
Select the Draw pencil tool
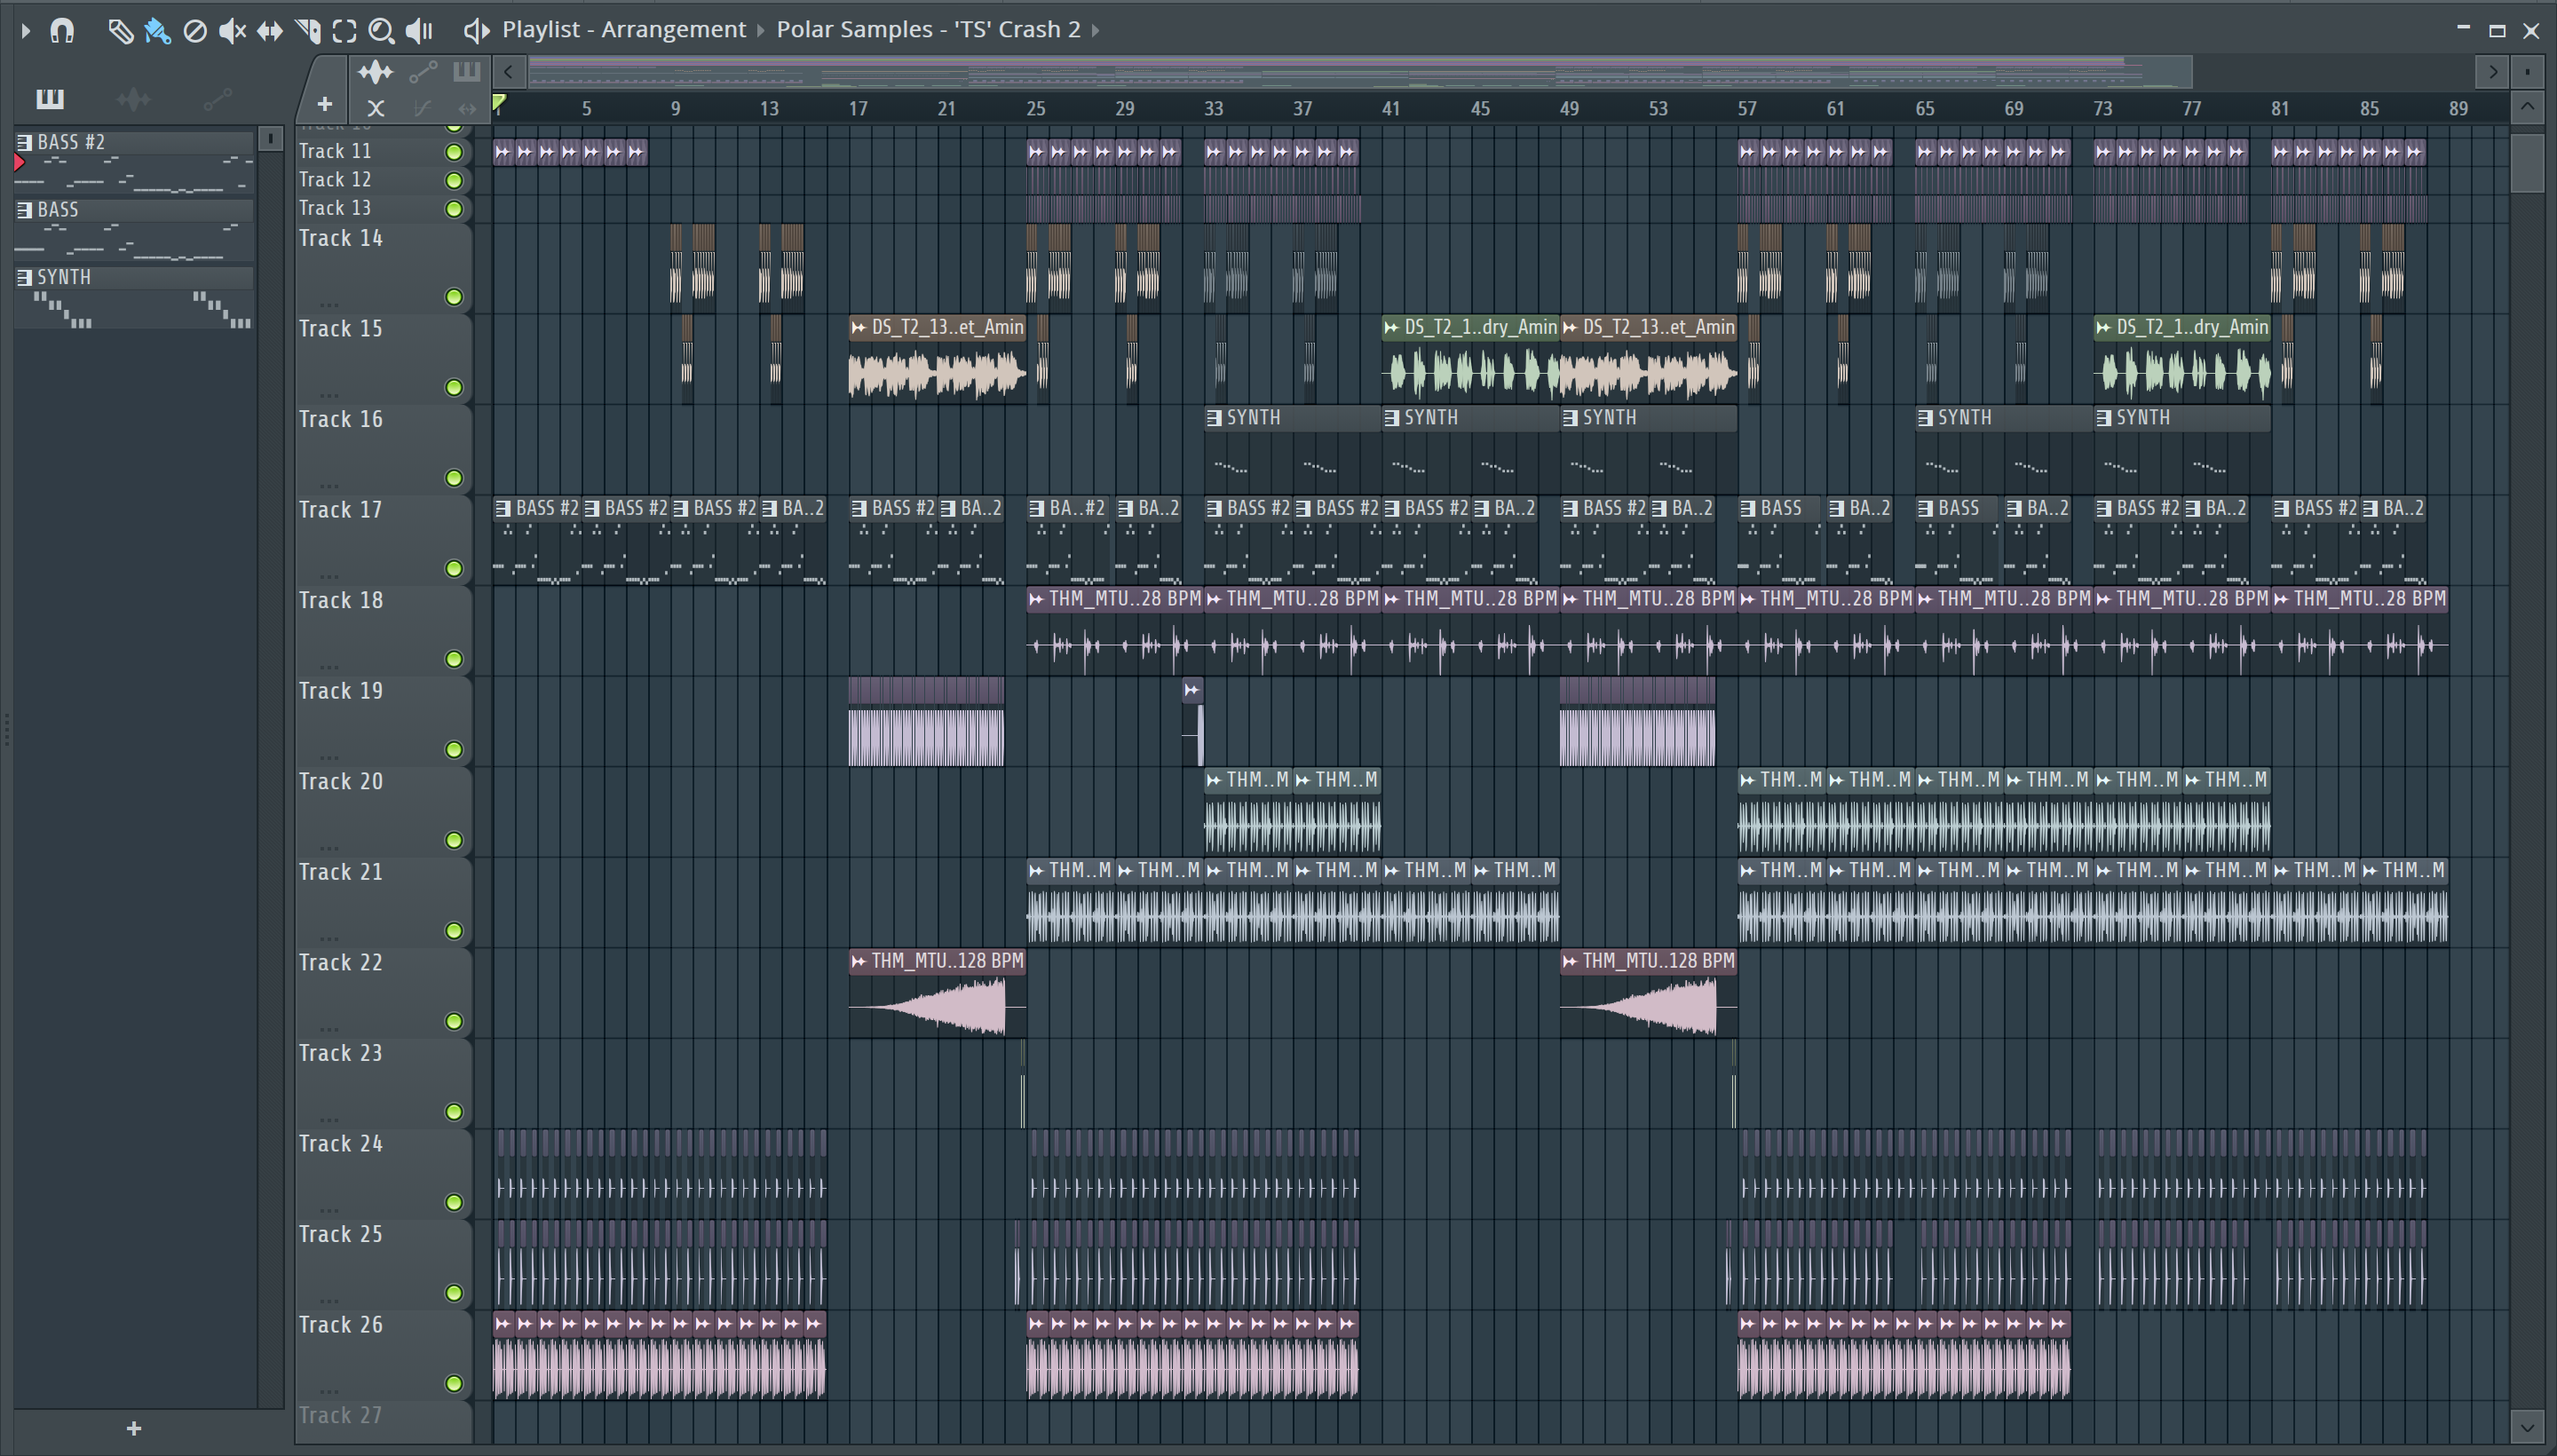coord(120,31)
